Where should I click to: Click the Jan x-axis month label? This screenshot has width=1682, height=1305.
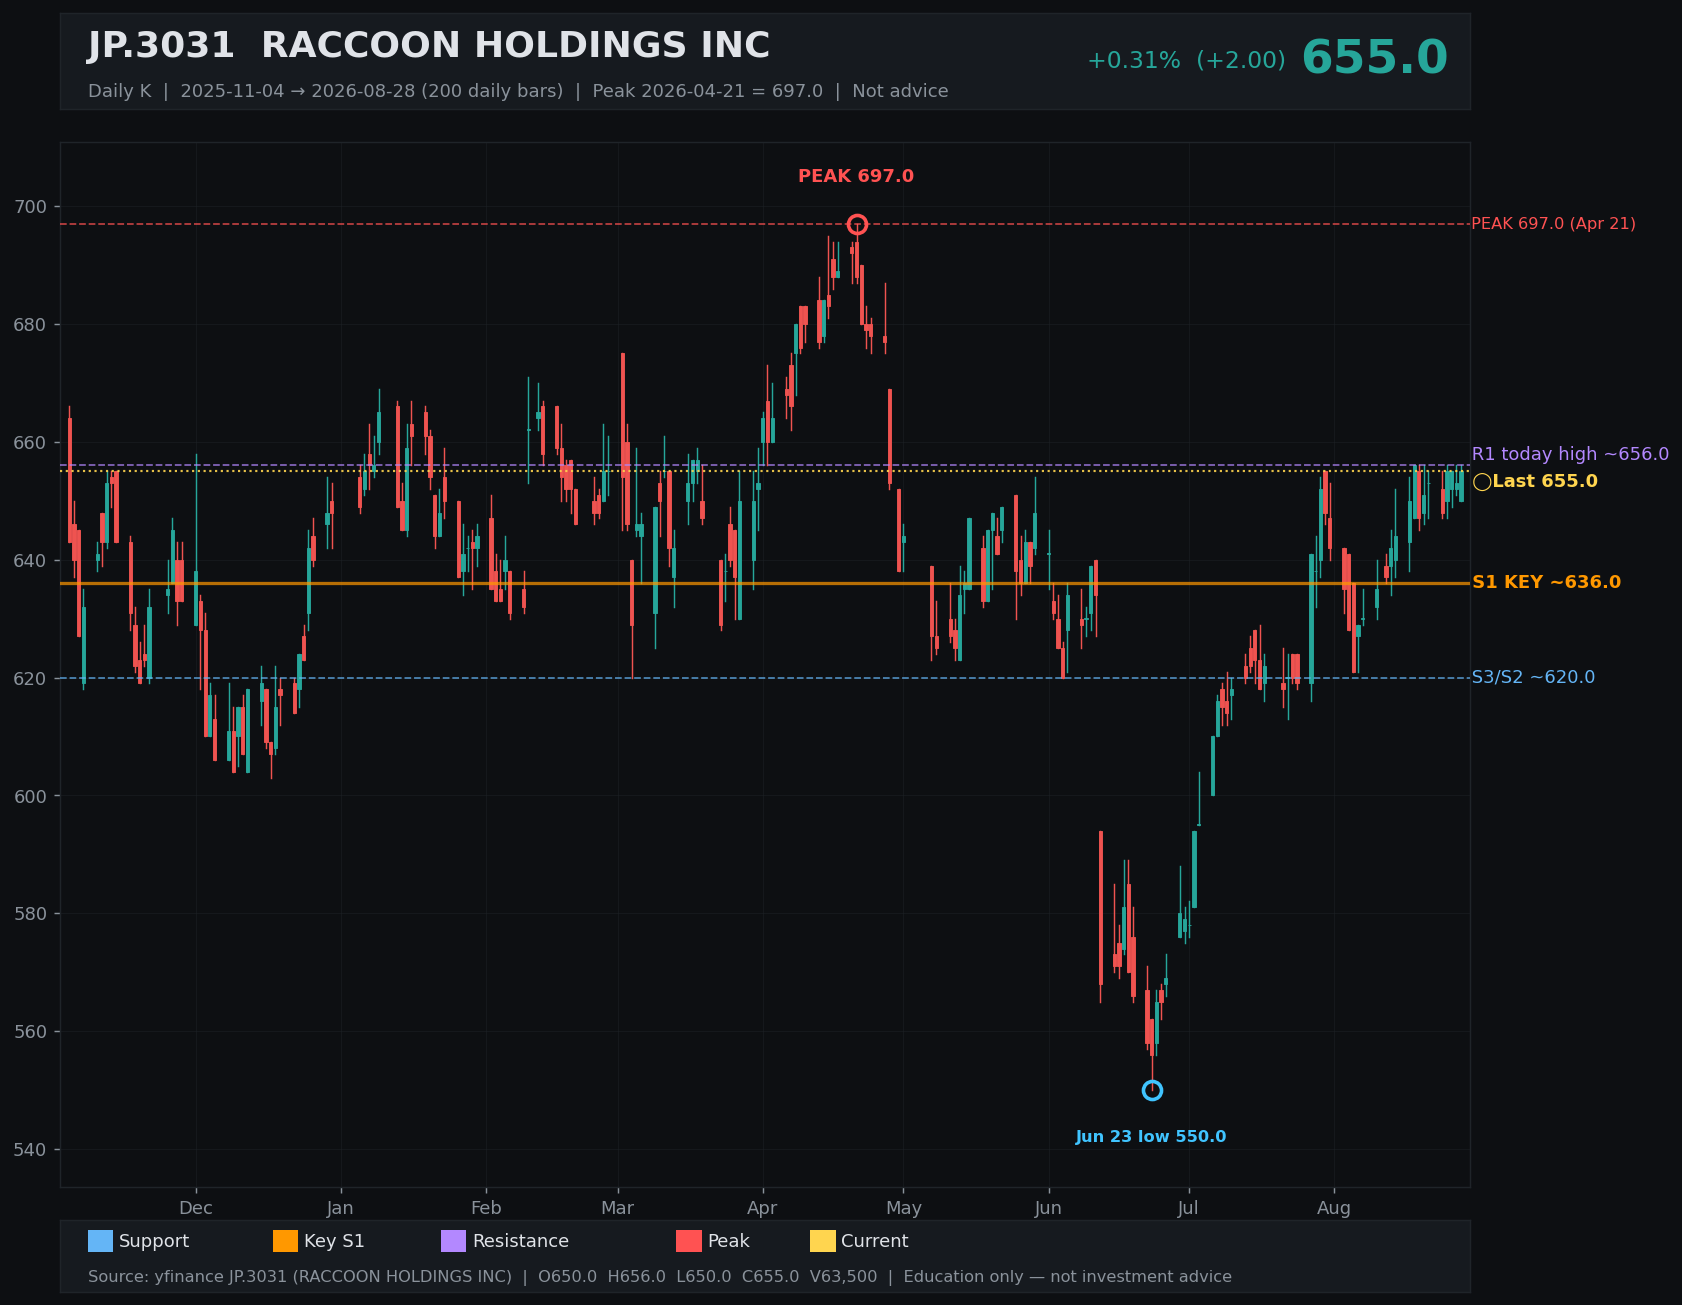pyautogui.click(x=341, y=1208)
